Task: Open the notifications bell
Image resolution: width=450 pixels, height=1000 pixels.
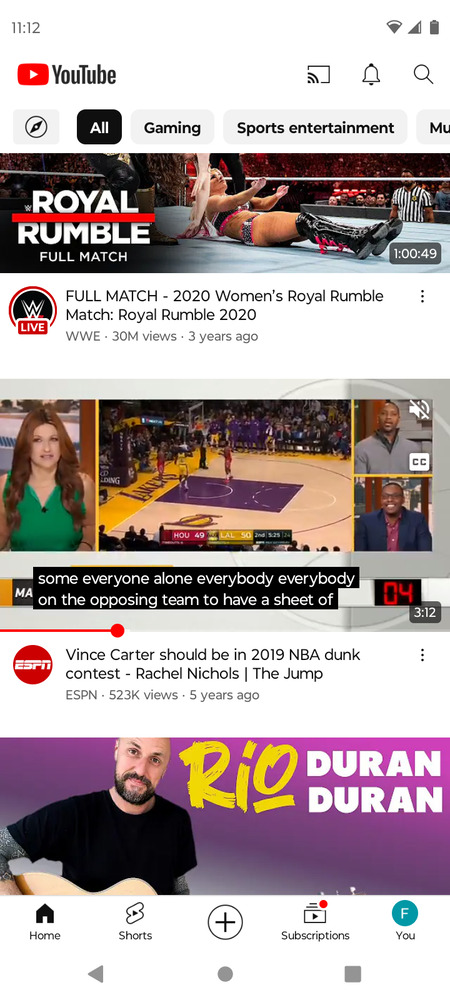Action: pyautogui.click(x=371, y=75)
